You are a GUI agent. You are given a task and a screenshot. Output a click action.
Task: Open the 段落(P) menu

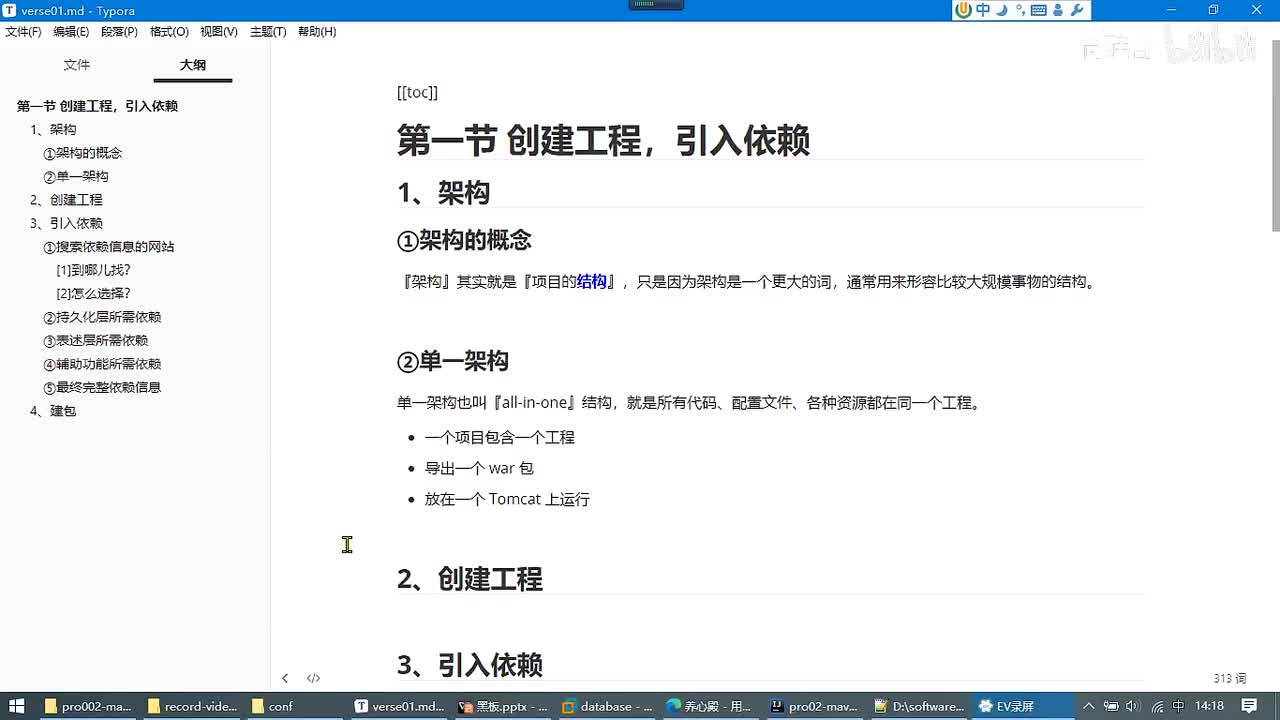tap(119, 32)
